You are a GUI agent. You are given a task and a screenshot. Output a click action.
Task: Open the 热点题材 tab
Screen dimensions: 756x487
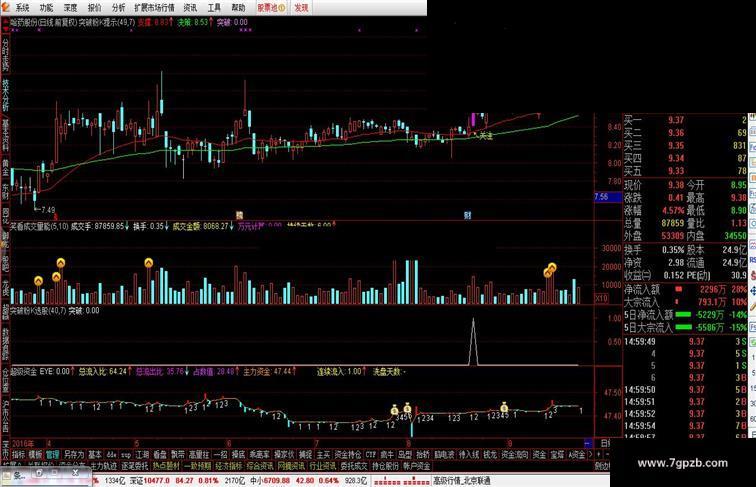click(x=166, y=466)
